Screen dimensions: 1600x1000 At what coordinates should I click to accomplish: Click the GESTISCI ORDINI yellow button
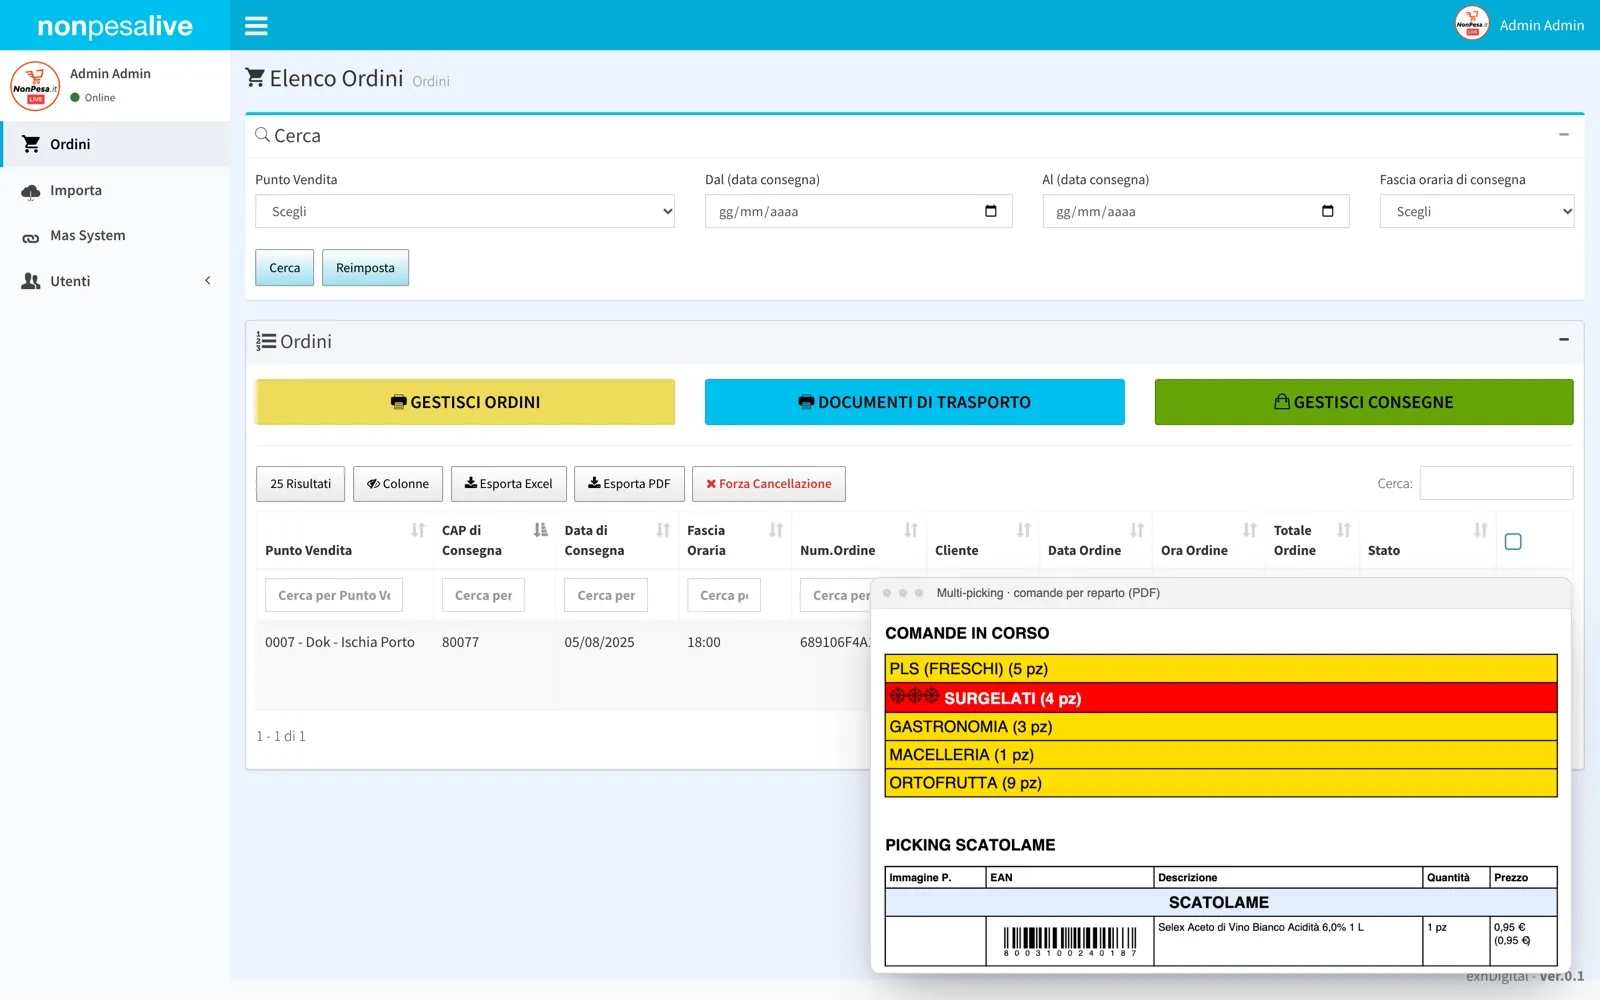(465, 402)
